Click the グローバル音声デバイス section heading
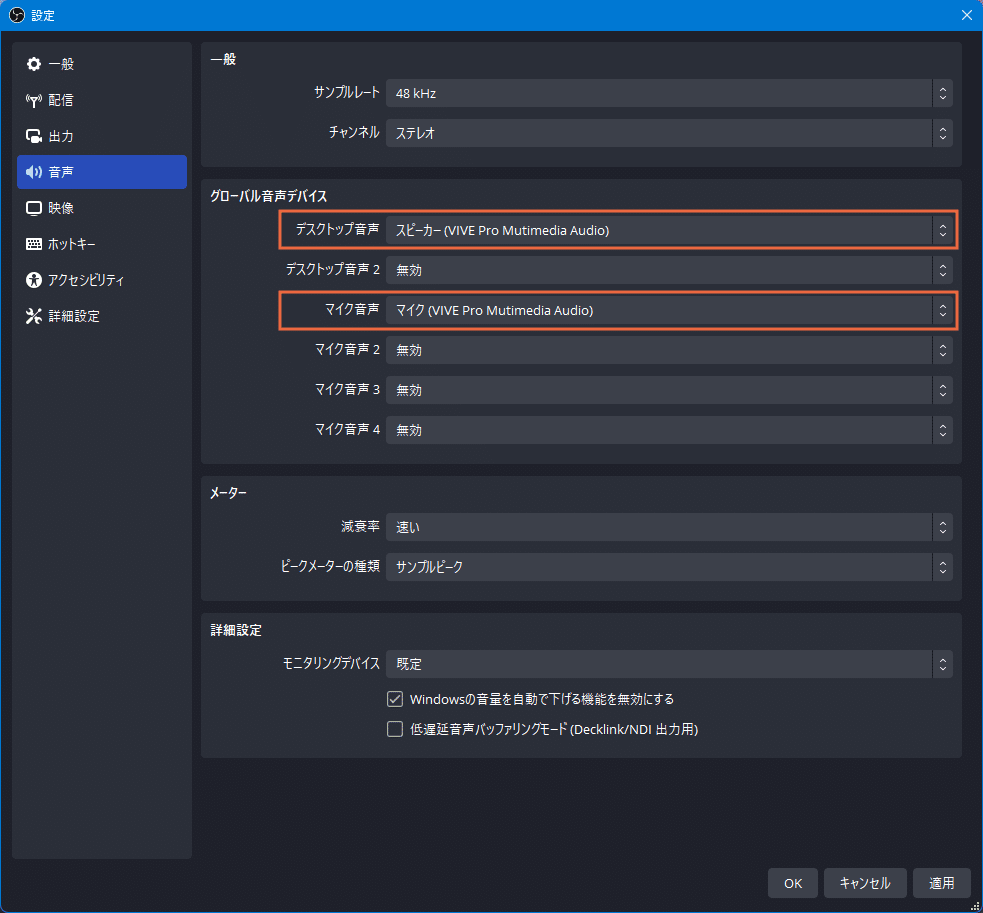Screen dimensions: 983x913 [x=268, y=196]
